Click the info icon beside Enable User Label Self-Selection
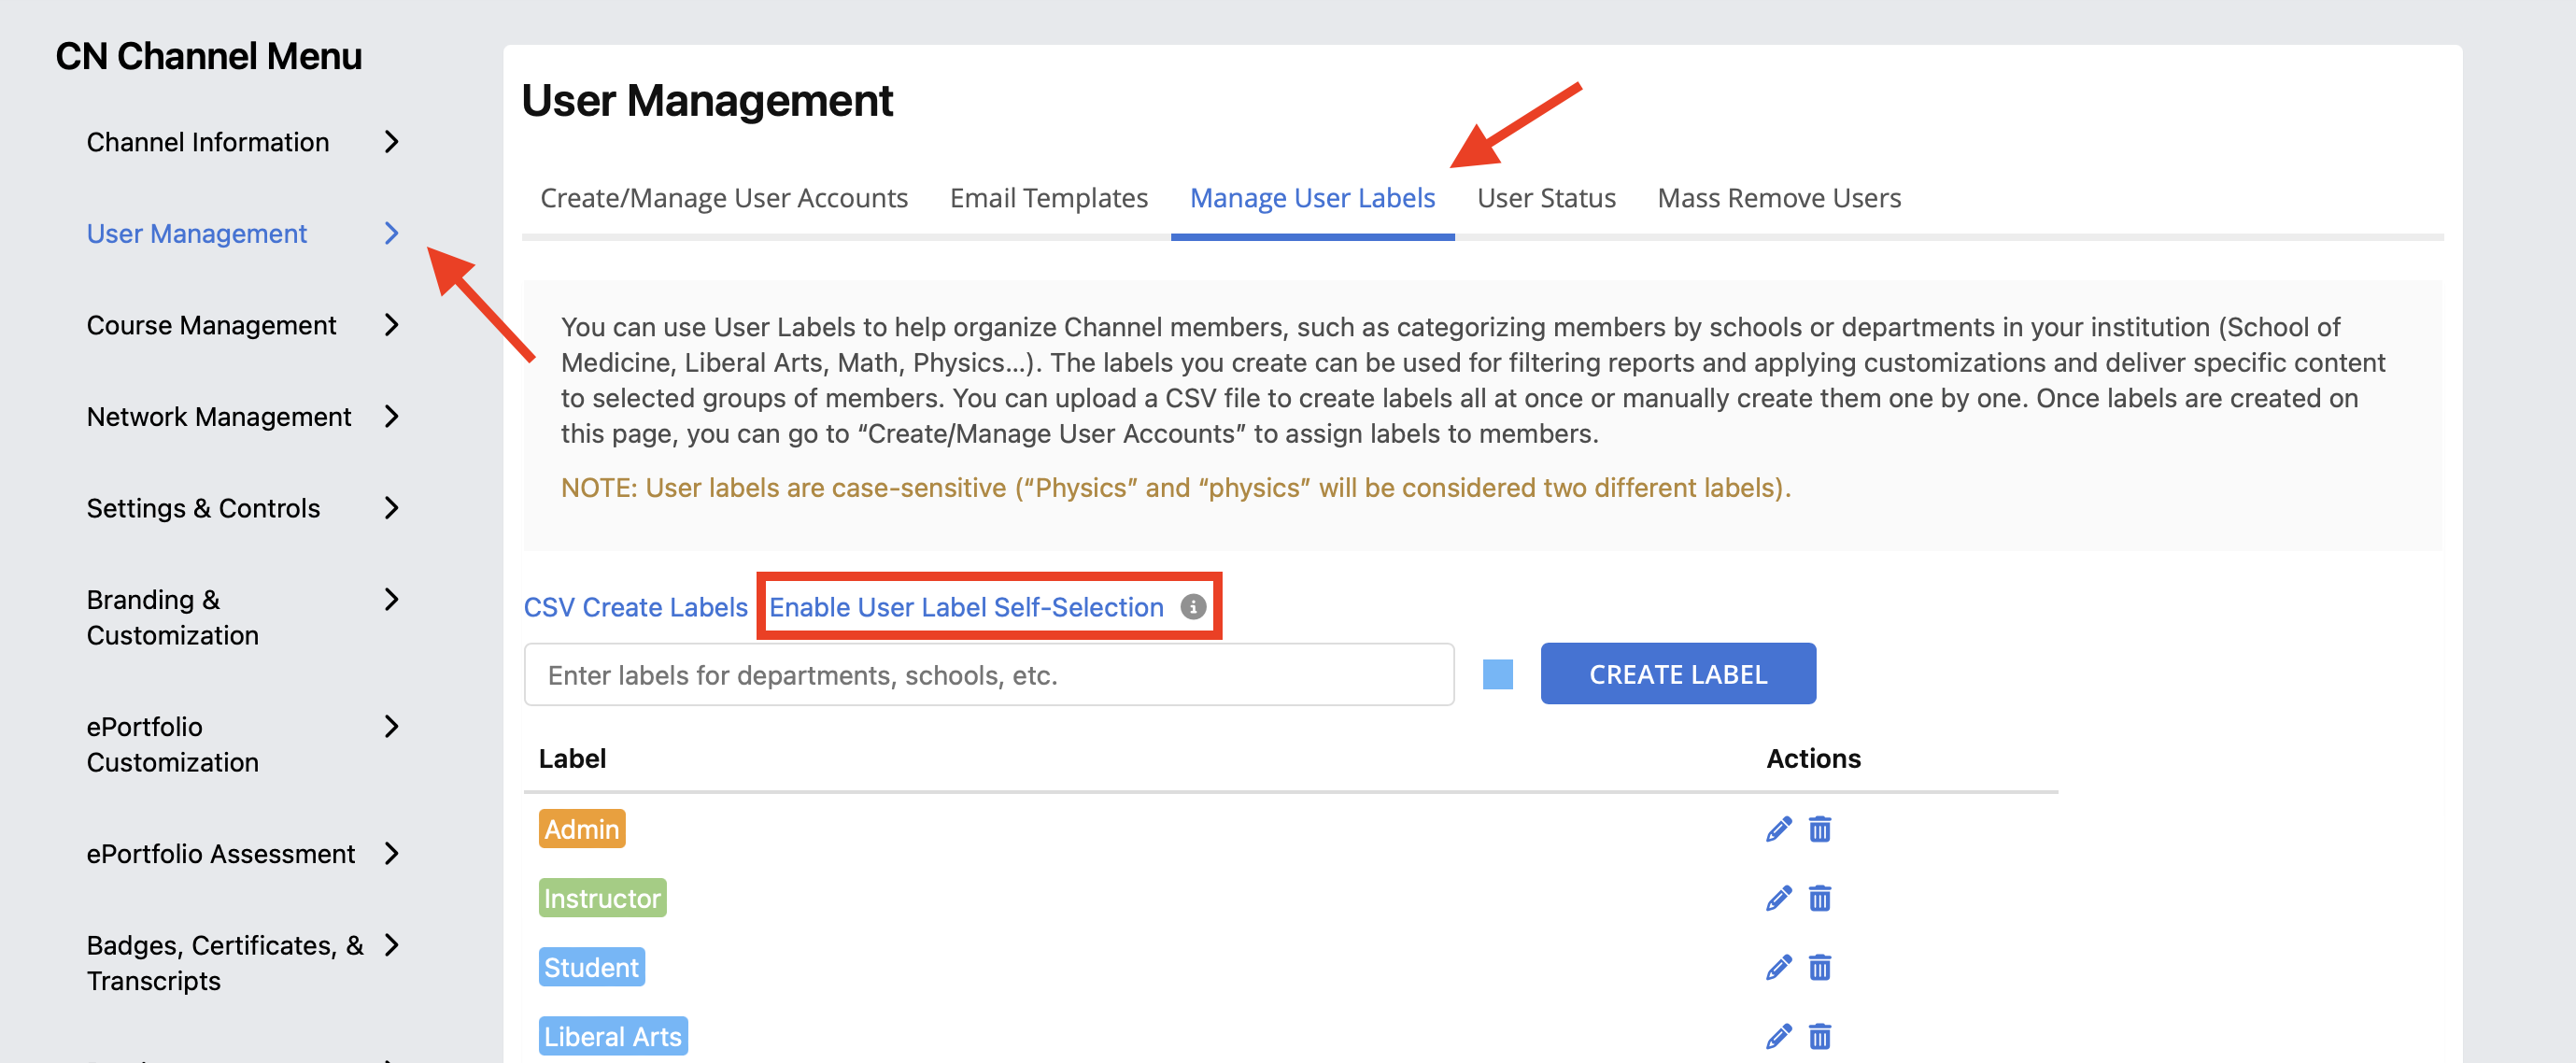2576x1063 pixels. pyautogui.click(x=1192, y=606)
